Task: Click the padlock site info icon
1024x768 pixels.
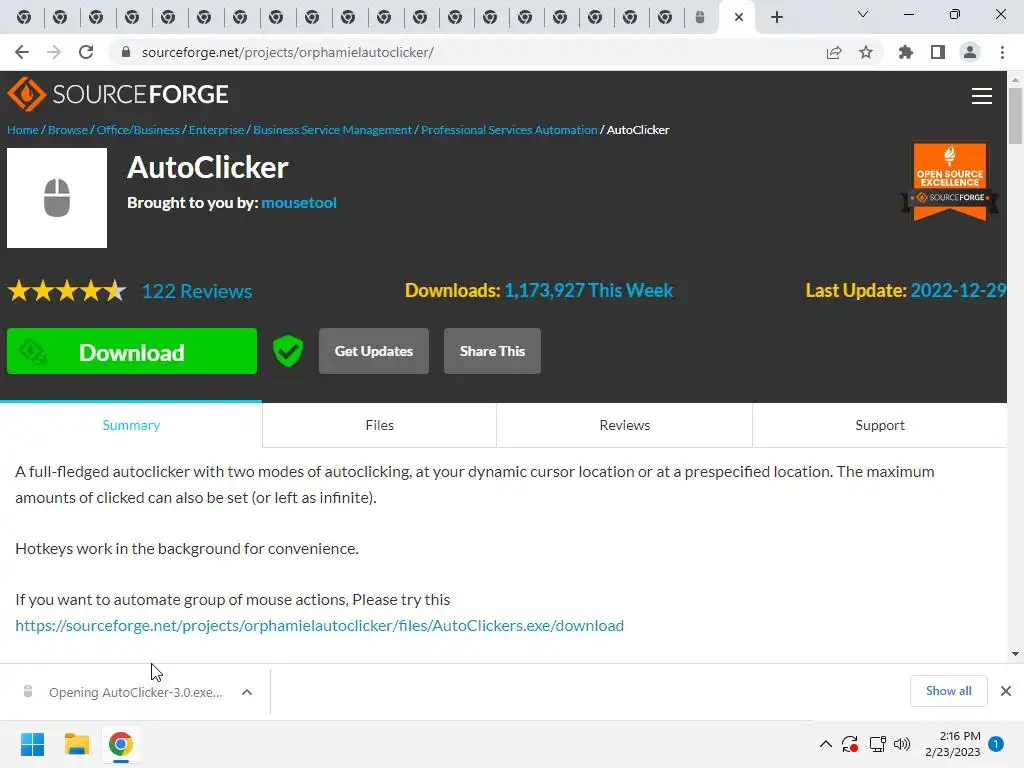Action: (x=126, y=52)
